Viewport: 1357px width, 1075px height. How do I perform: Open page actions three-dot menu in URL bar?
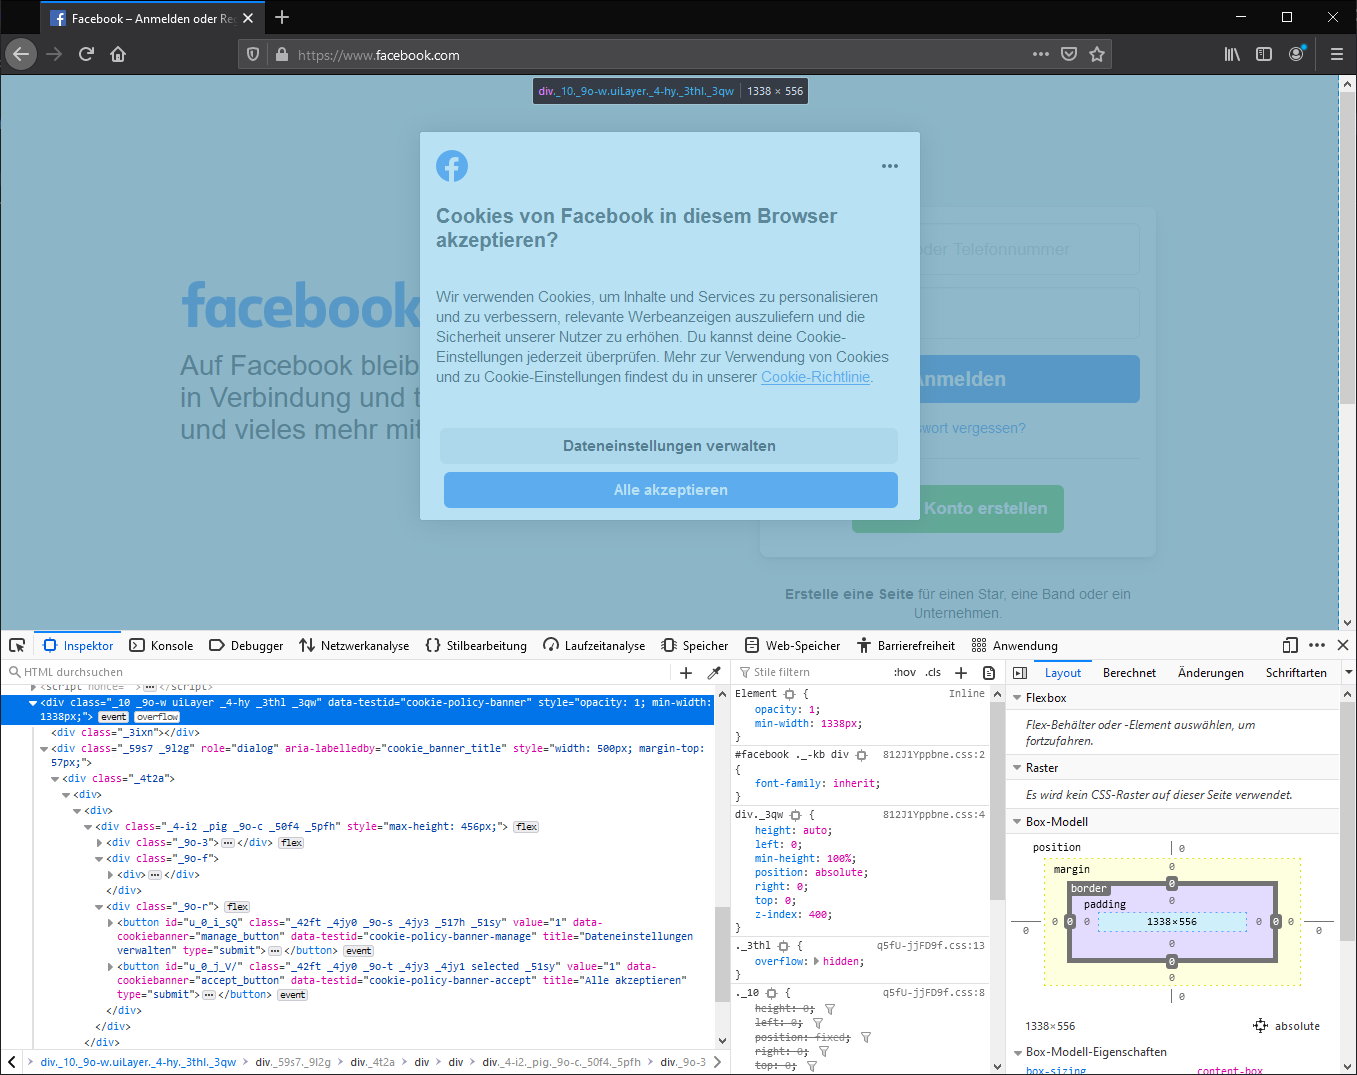[x=1041, y=54]
